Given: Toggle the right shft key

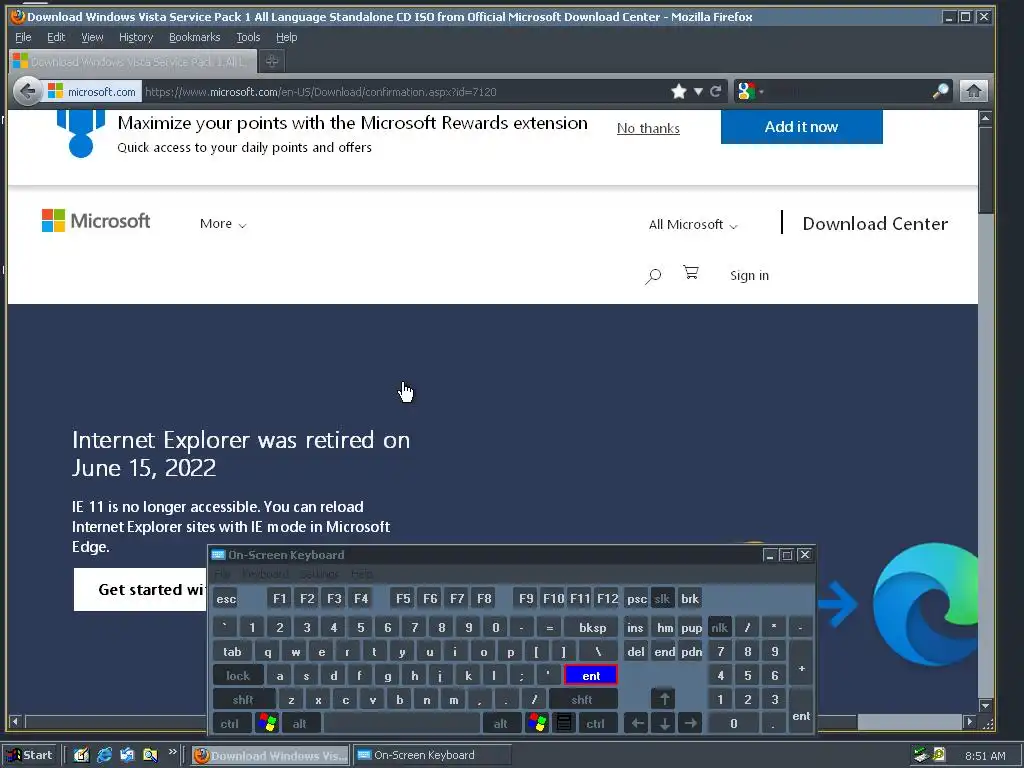Looking at the screenshot, I should (x=582, y=699).
